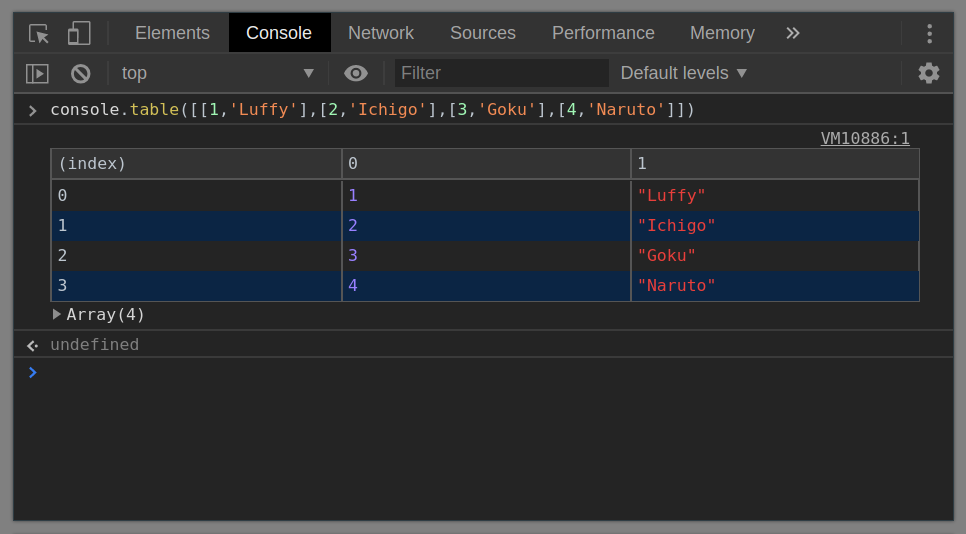Switch to the Console tab

(279, 33)
